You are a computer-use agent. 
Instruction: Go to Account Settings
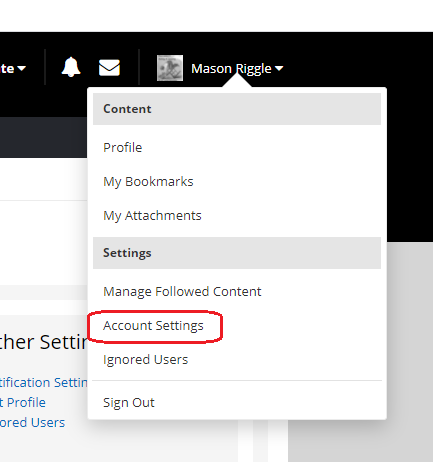tap(153, 326)
